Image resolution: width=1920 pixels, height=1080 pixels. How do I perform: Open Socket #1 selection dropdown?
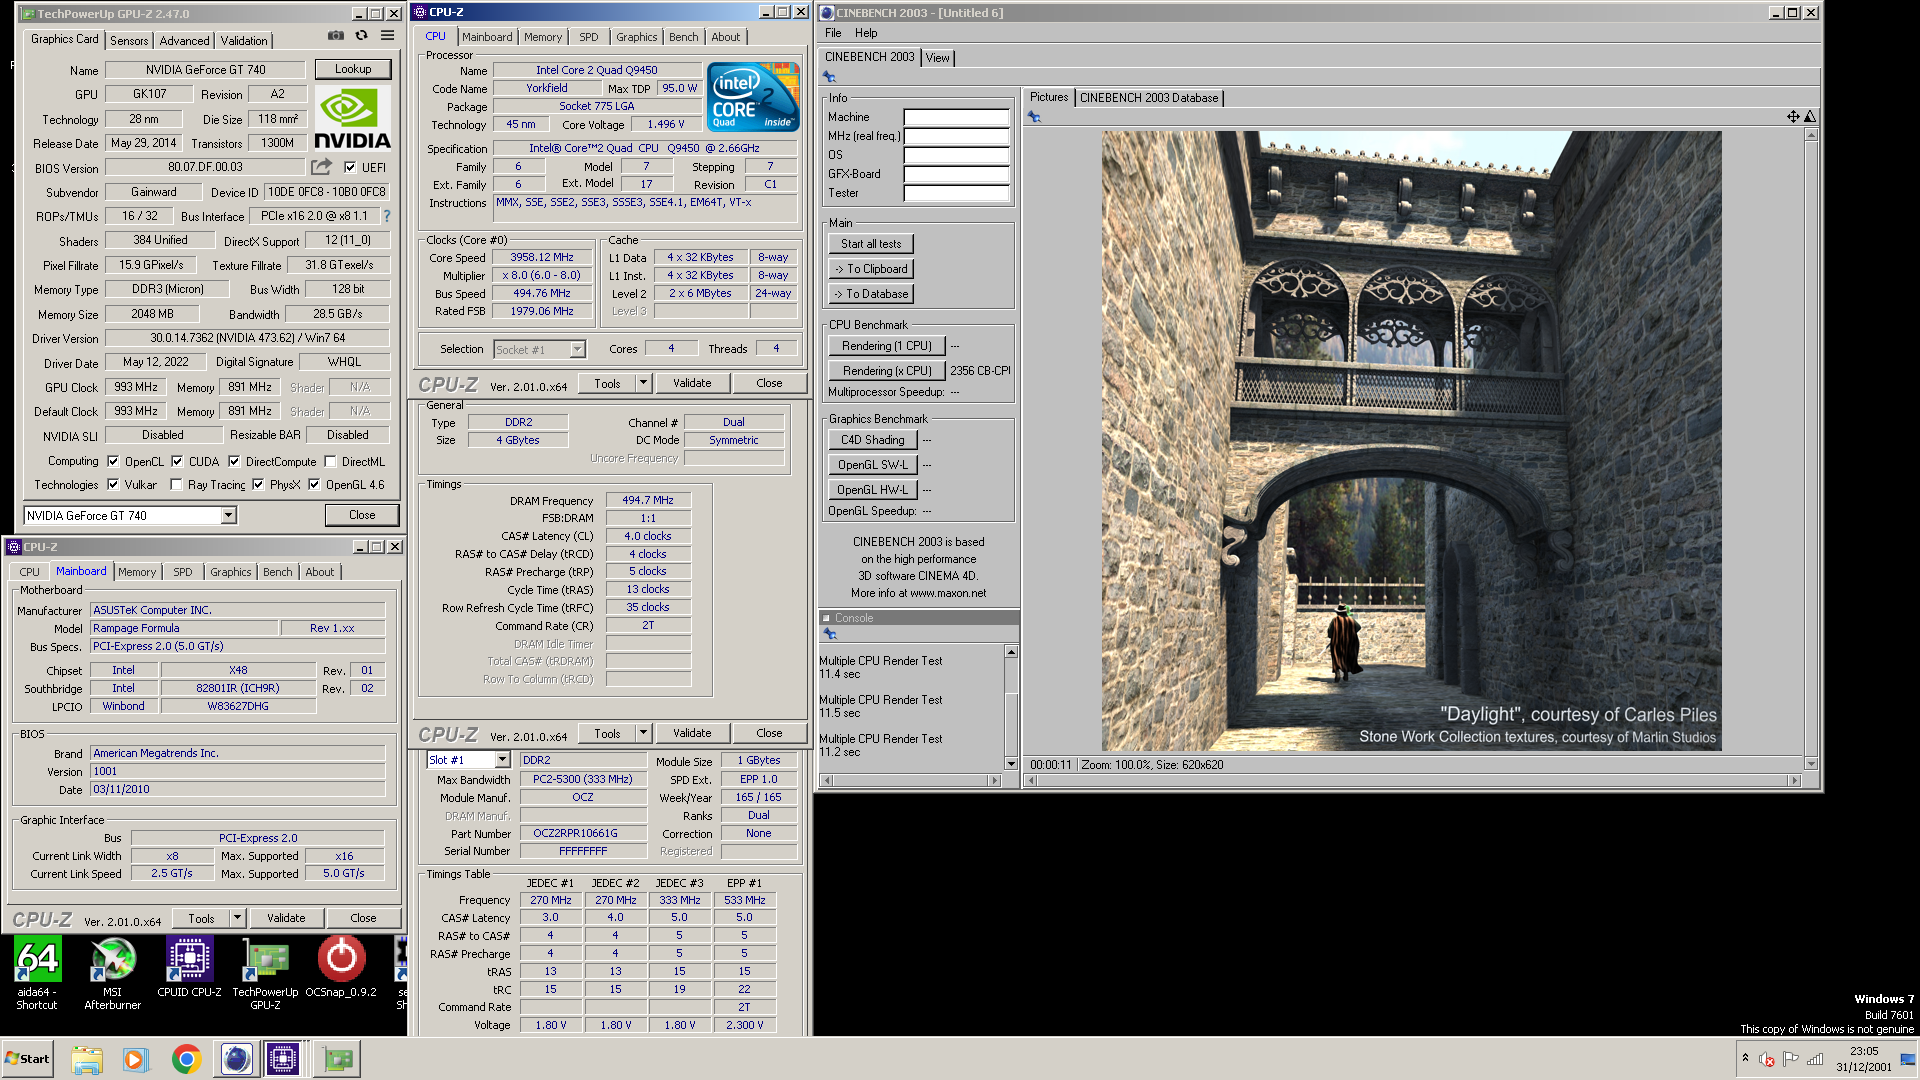coord(577,350)
